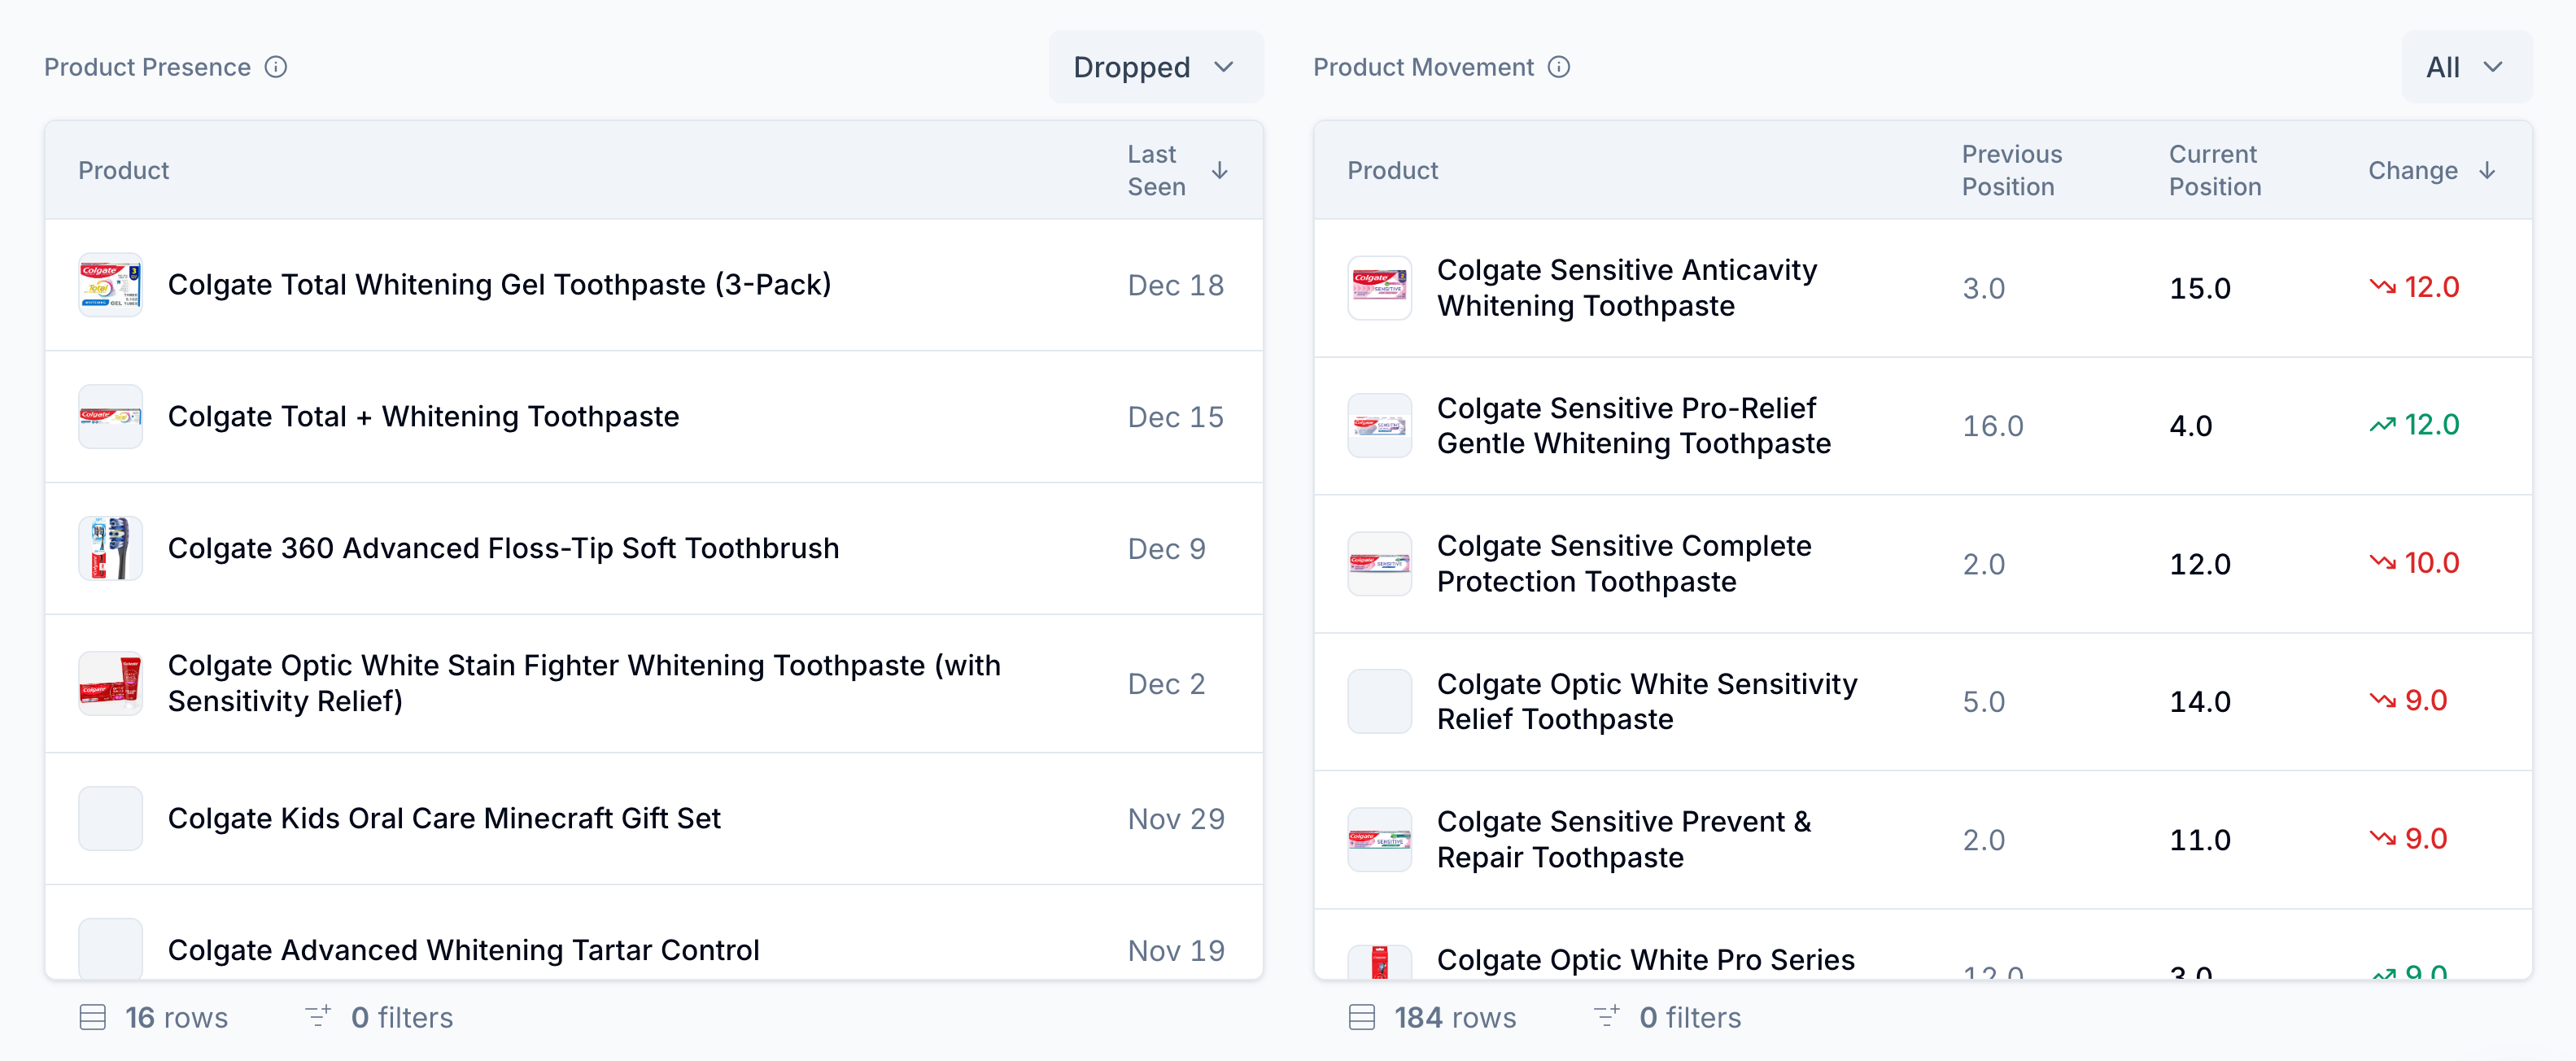Sort by Change column arrow icon
The height and width of the screenshot is (1061, 2576).
pos(2487,171)
